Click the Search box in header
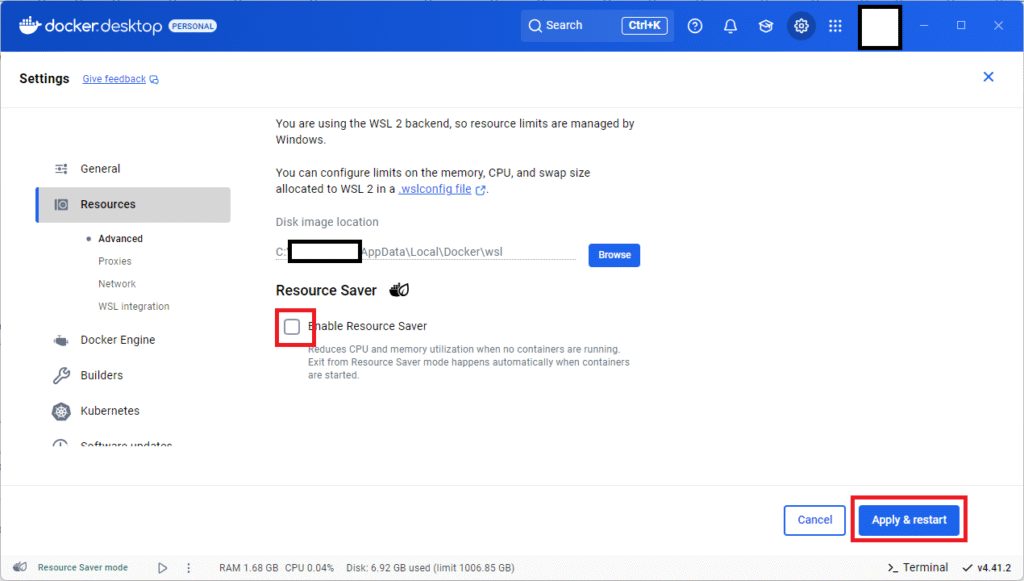 tap(597, 26)
